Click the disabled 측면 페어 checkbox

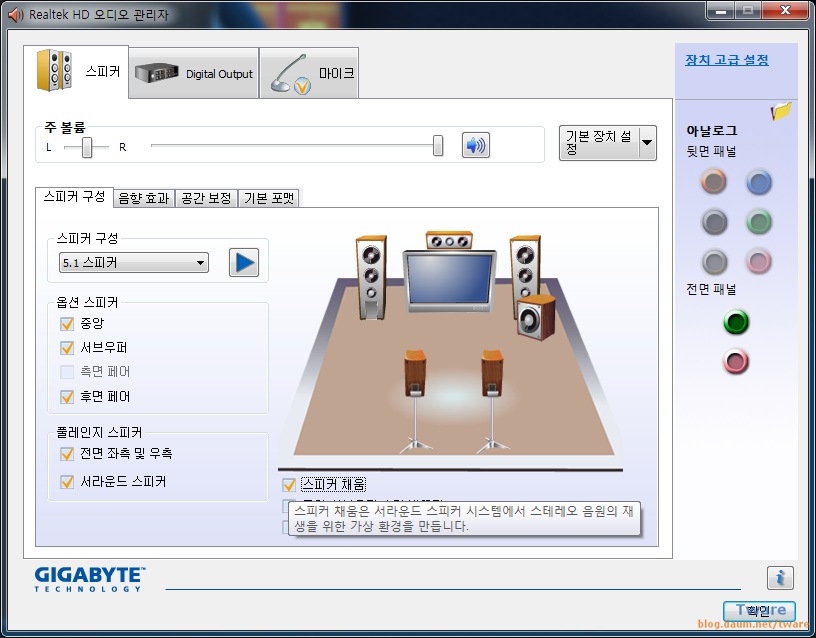coord(67,372)
